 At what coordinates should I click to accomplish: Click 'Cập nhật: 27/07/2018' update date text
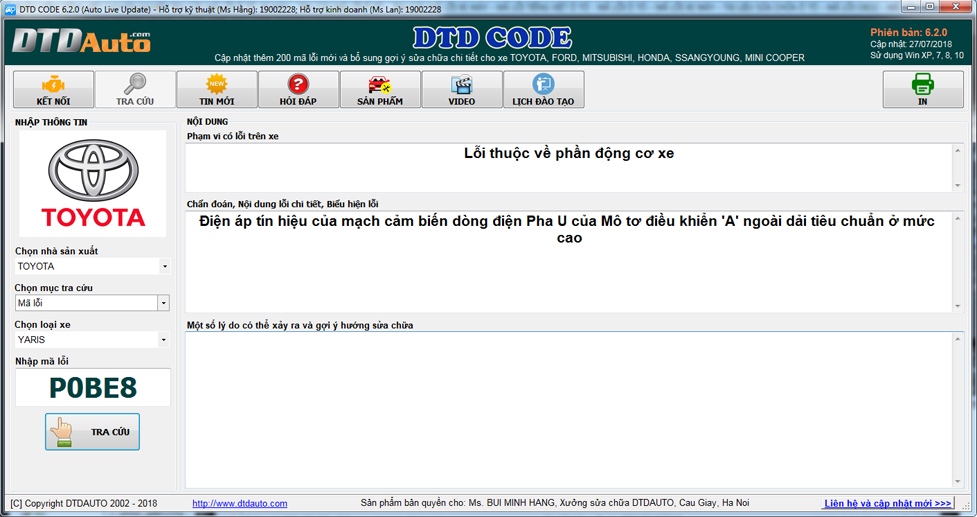coord(911,44)
